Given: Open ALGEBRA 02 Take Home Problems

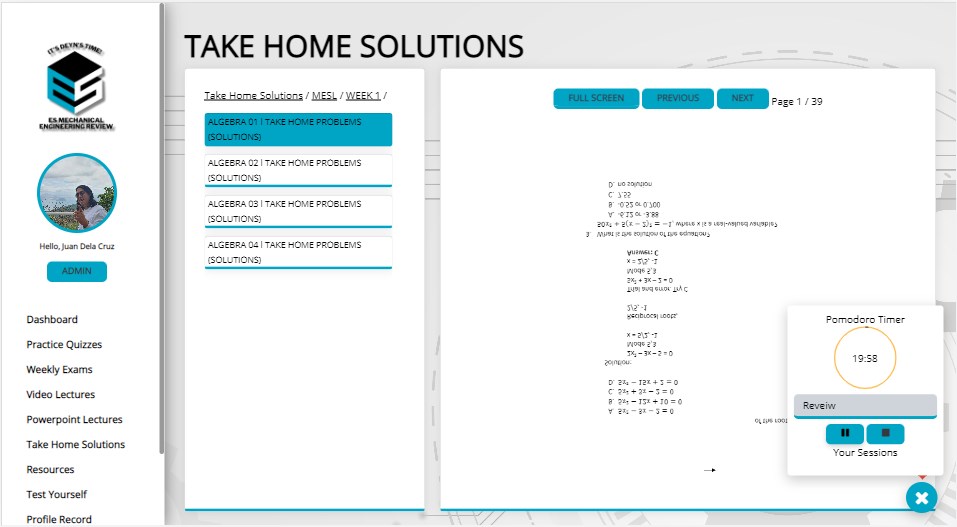Looking at the screenshot, I should (x=298, y=170).
